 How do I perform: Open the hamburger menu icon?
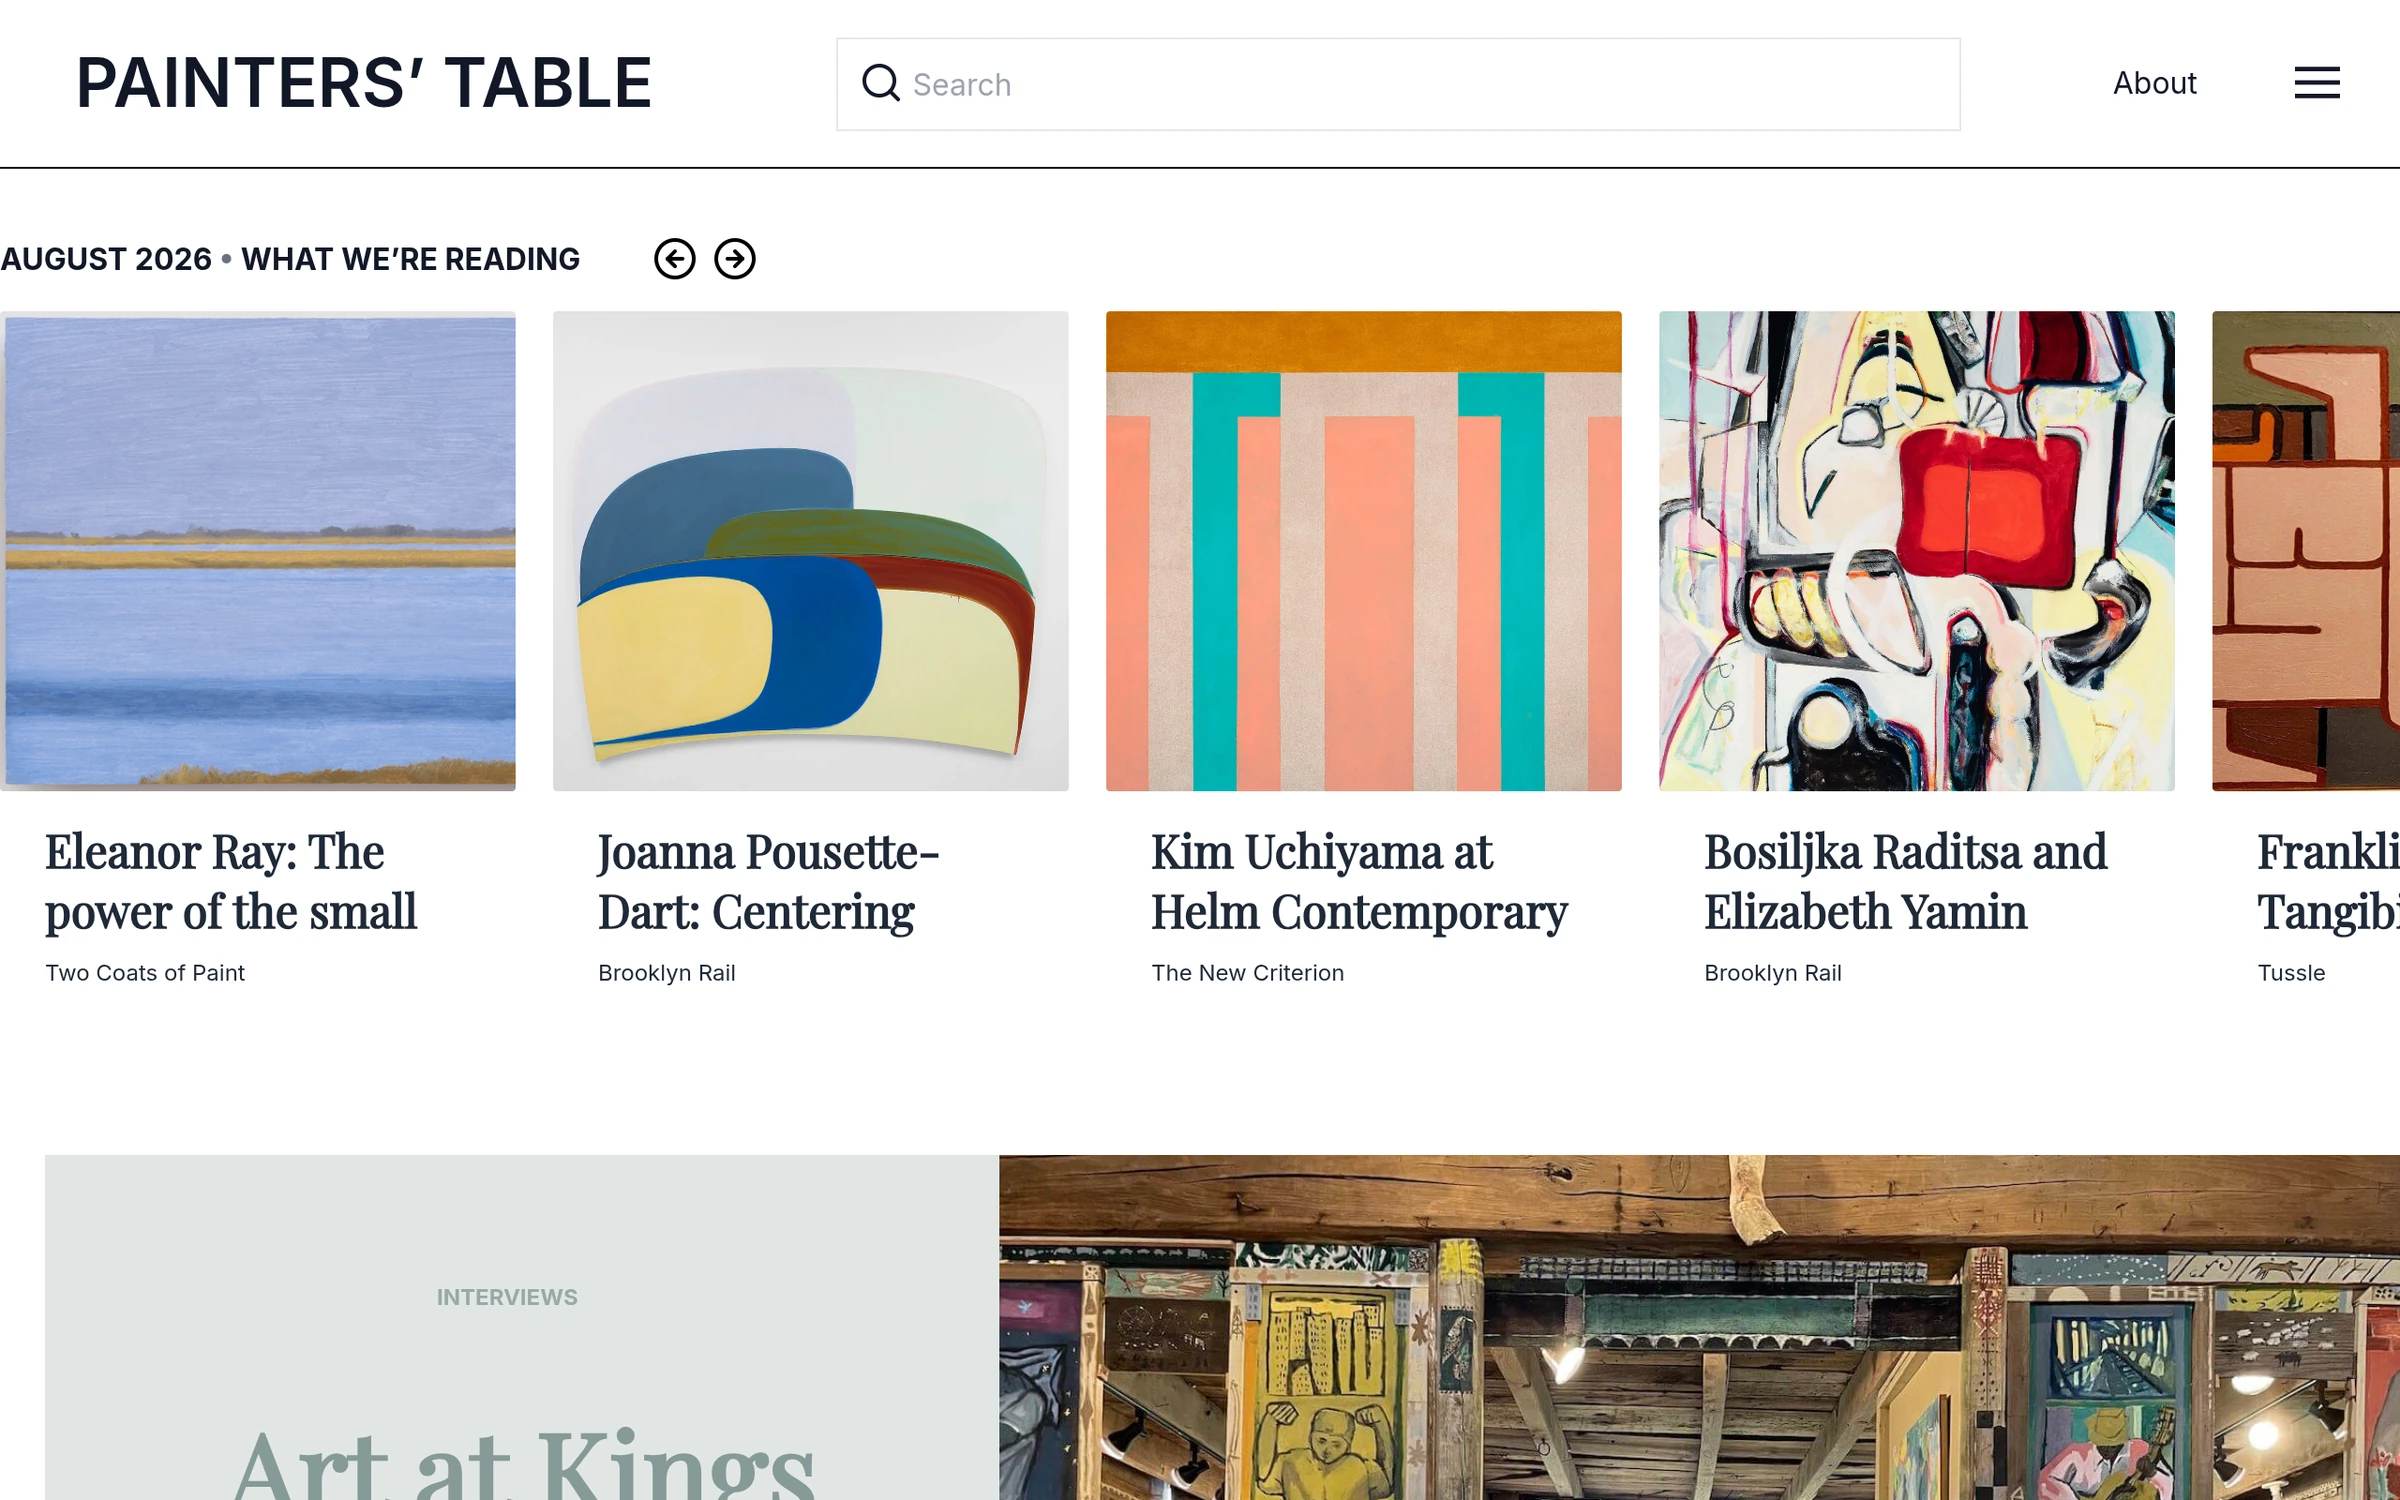(x=2316, y=83)
